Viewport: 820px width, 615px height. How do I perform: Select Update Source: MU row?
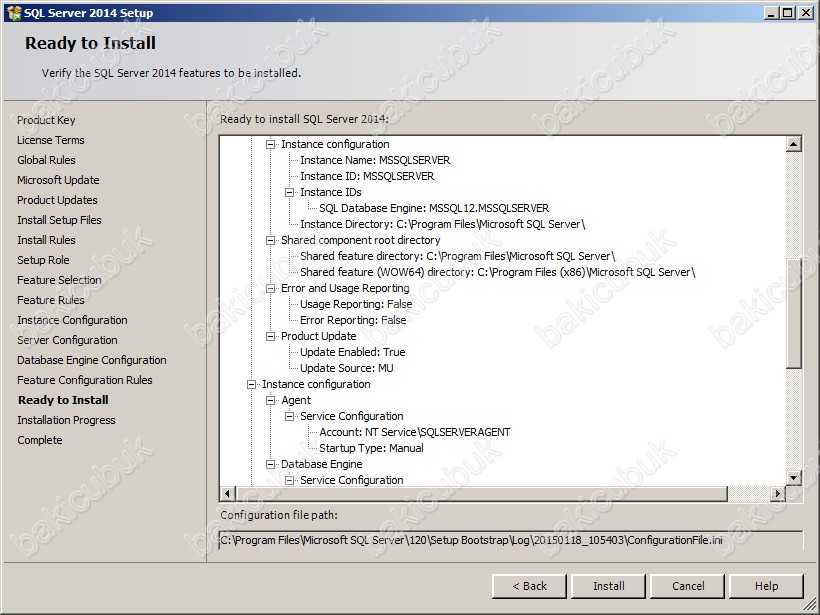click(x=347, y=368)
